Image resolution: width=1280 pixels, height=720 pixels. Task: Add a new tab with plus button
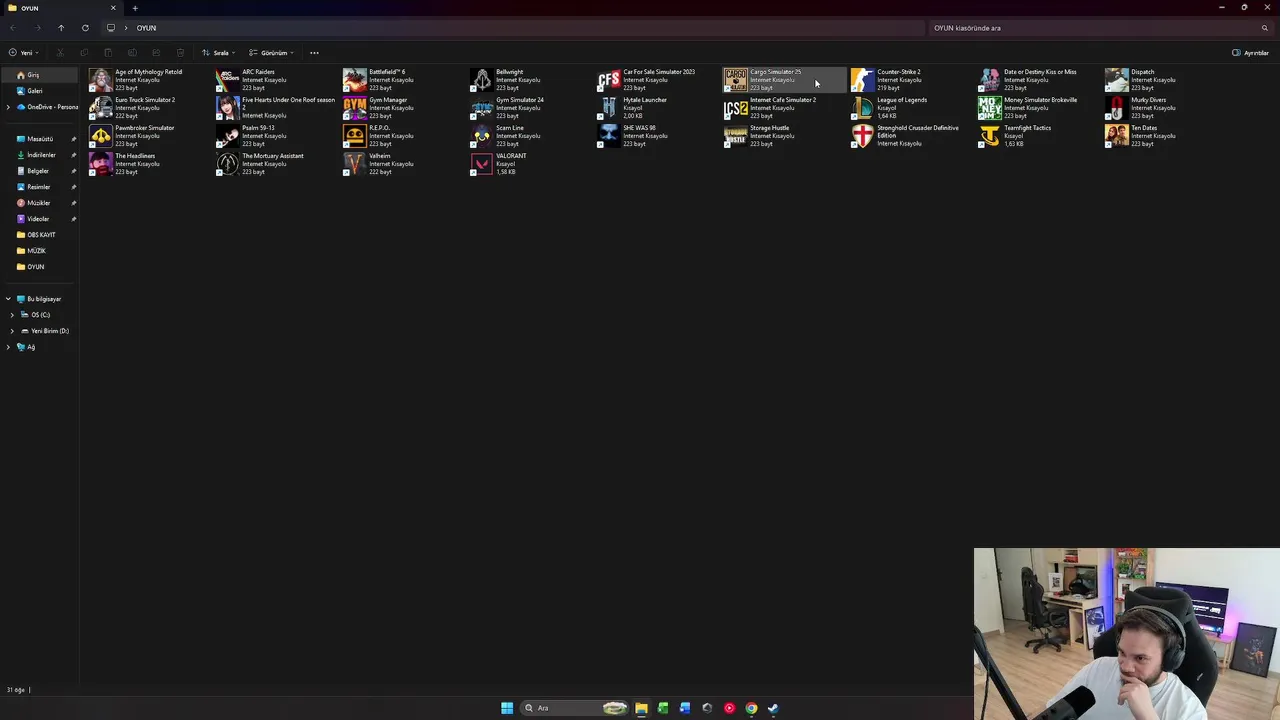(x=135, y=8)
